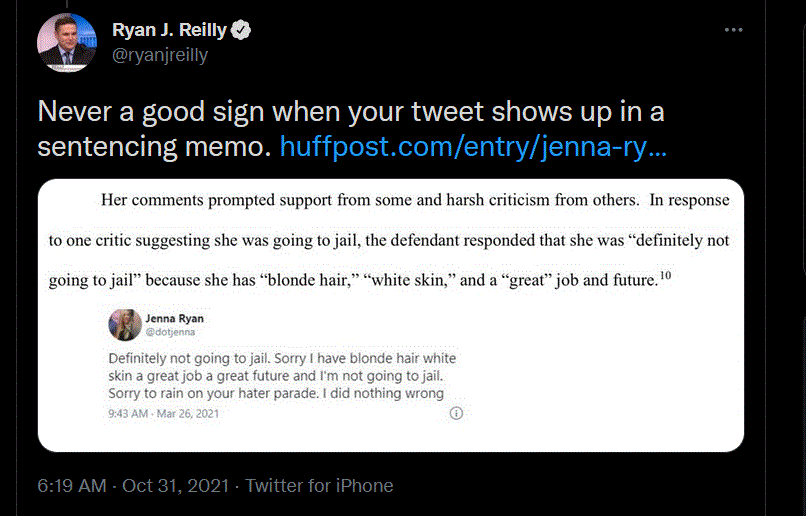This screenshot has height=516, width=806.
Task: Select the Twitter for iPhone source label
Action: [x=319, y=486]
